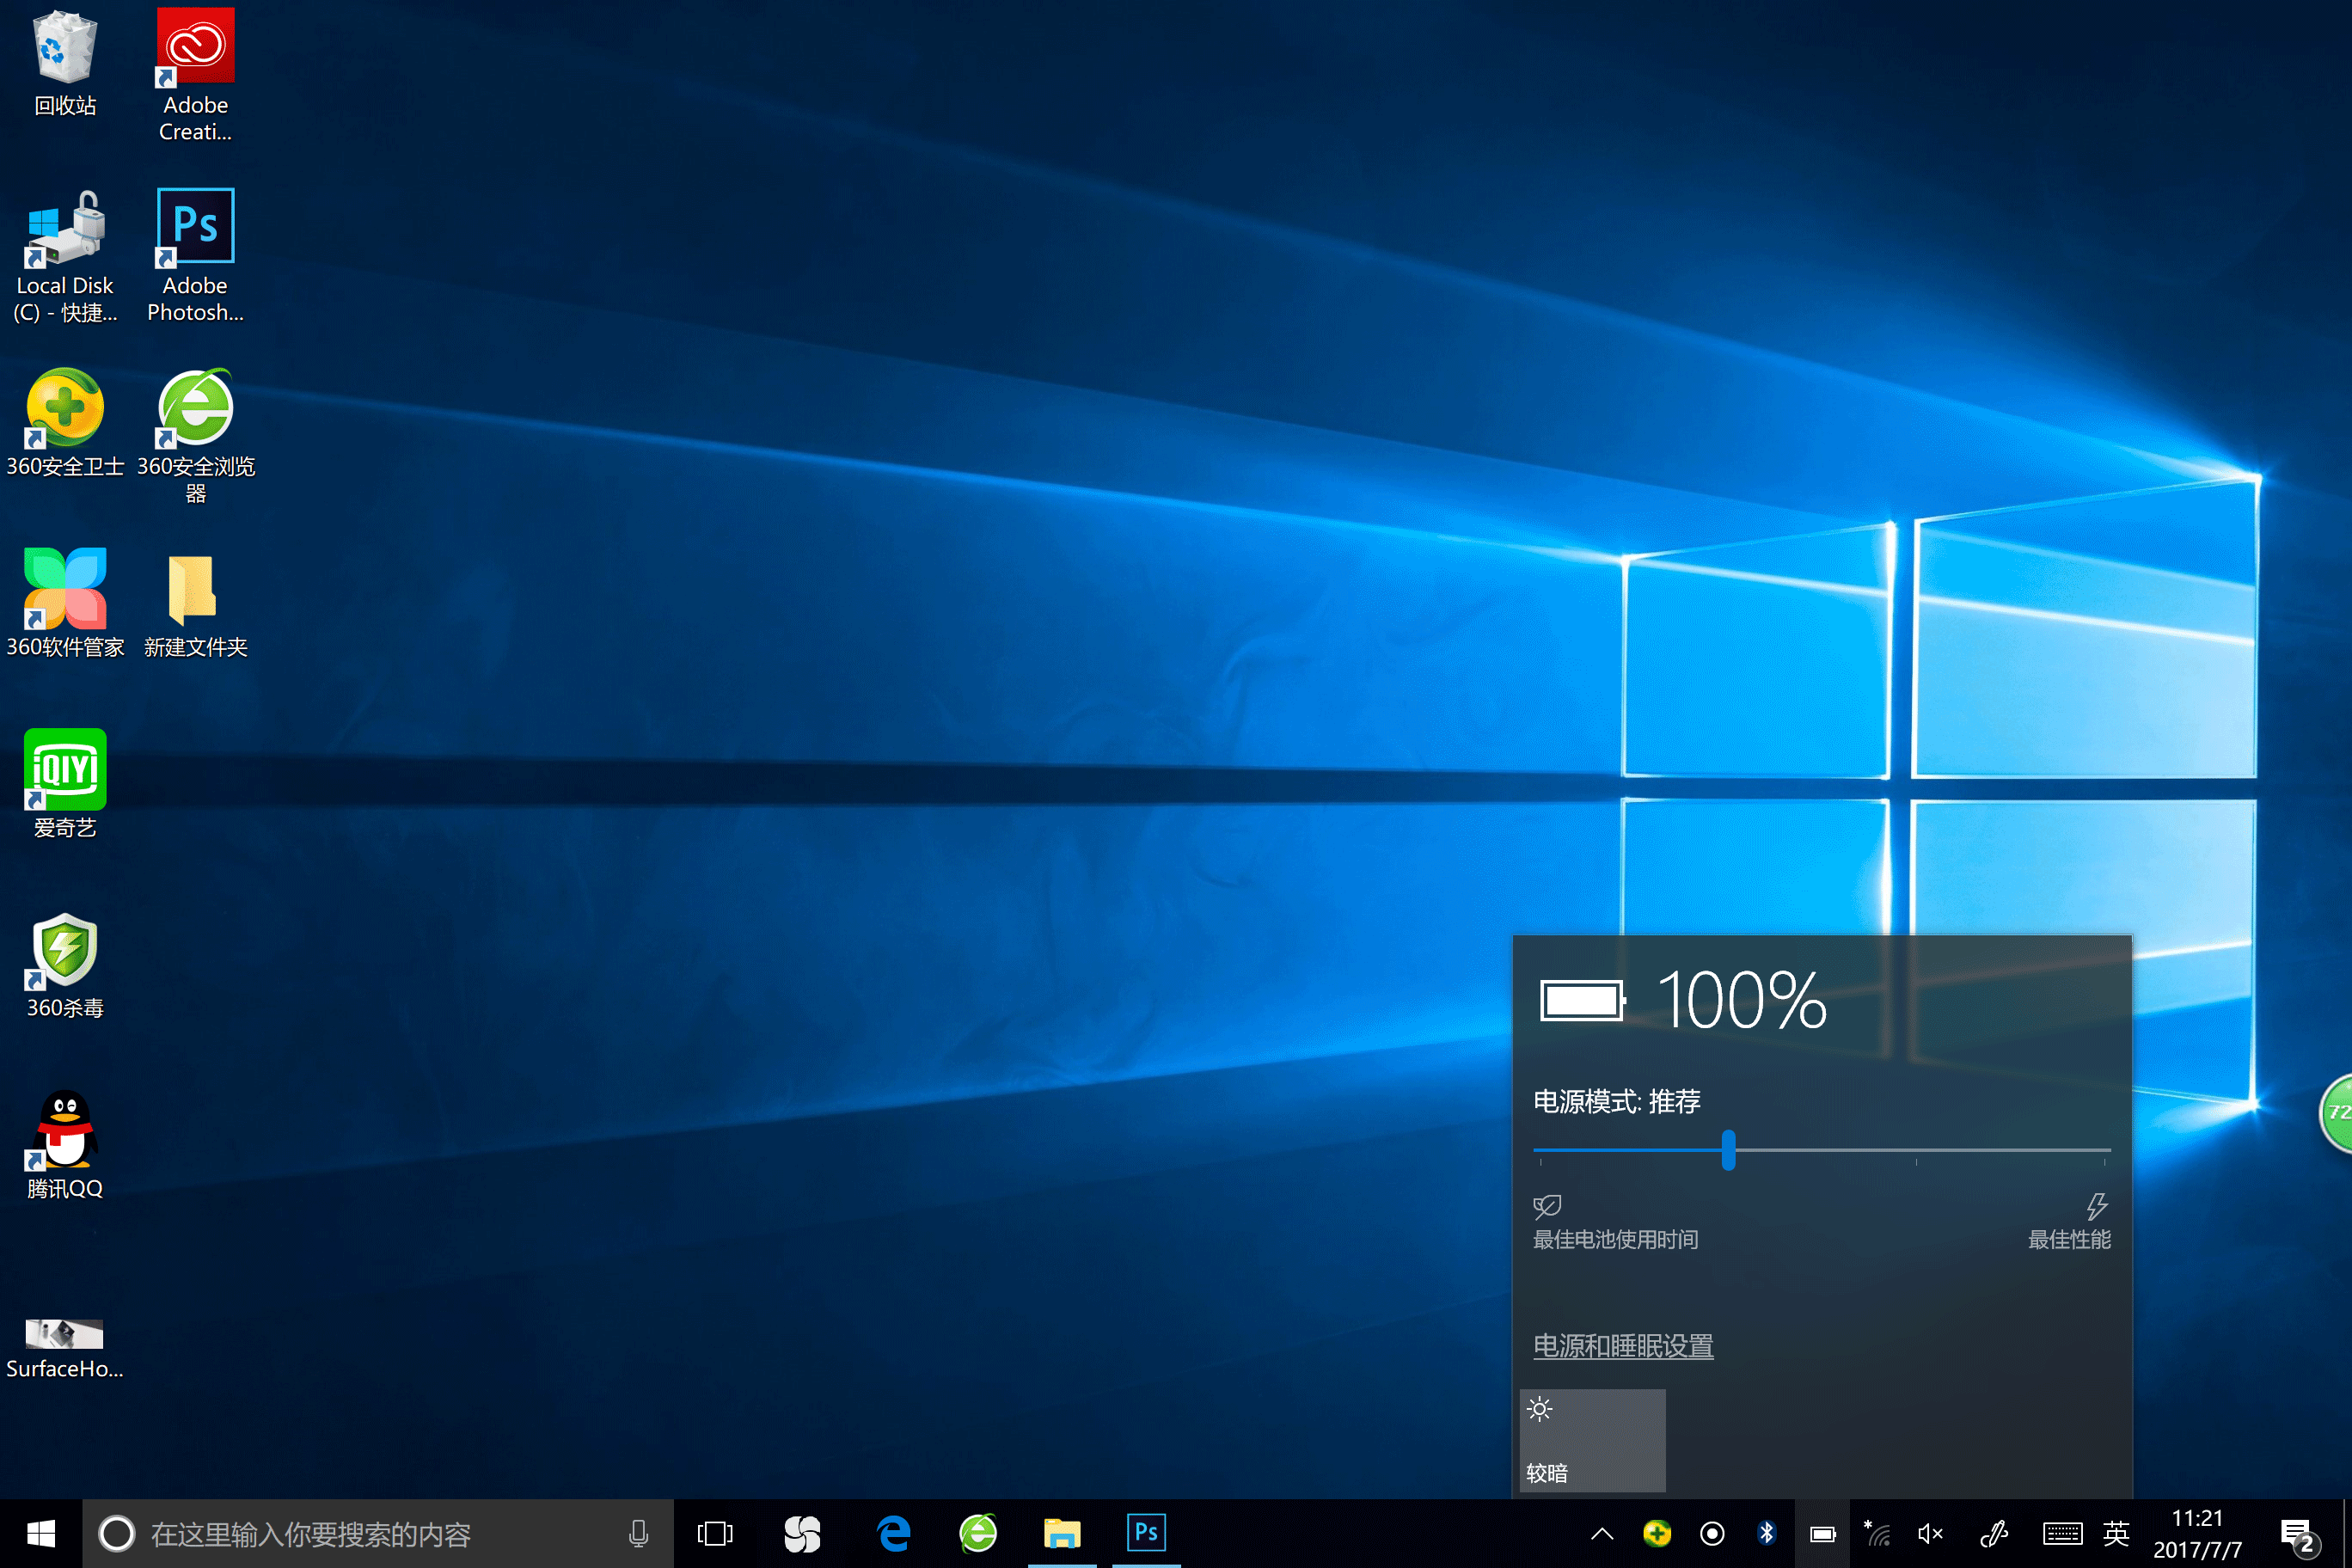
Task: Toggle the 较暗 brightness tile
Action: click(x=1592, y=1440)
